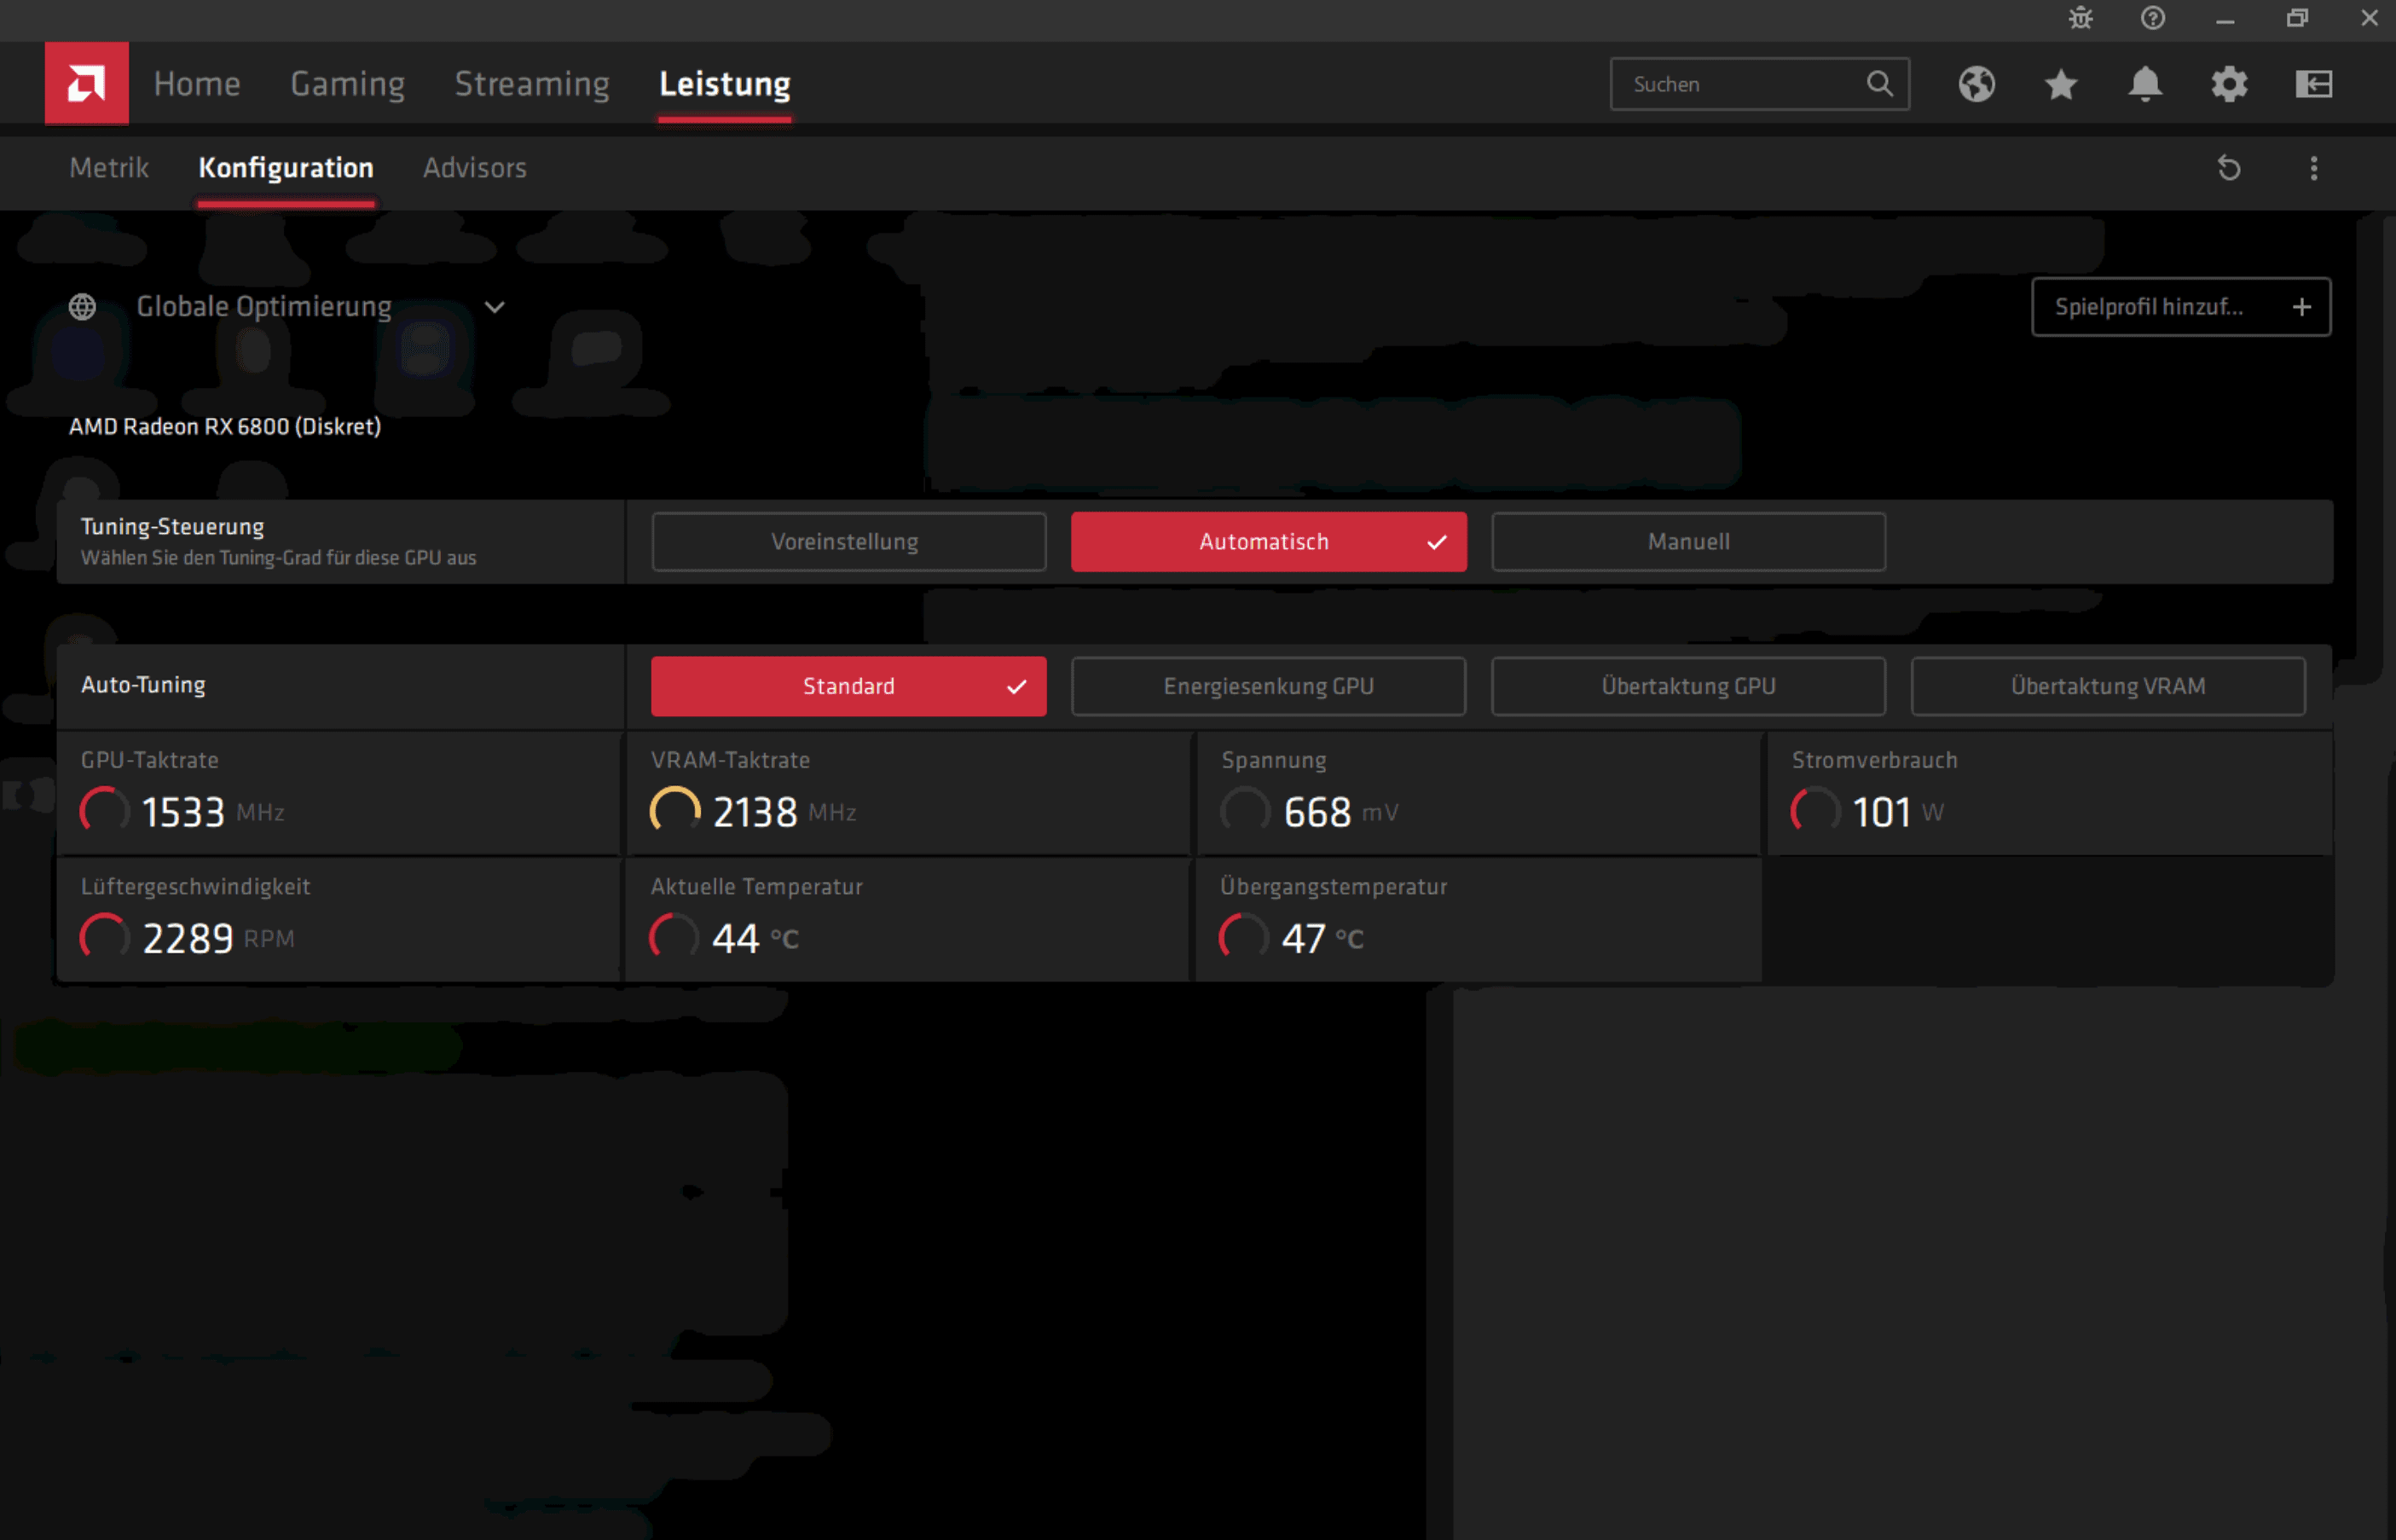This screenshot has height=1540, width=2396.
Task: Click the 44 °C current temperature value
Action: point(755,939)
